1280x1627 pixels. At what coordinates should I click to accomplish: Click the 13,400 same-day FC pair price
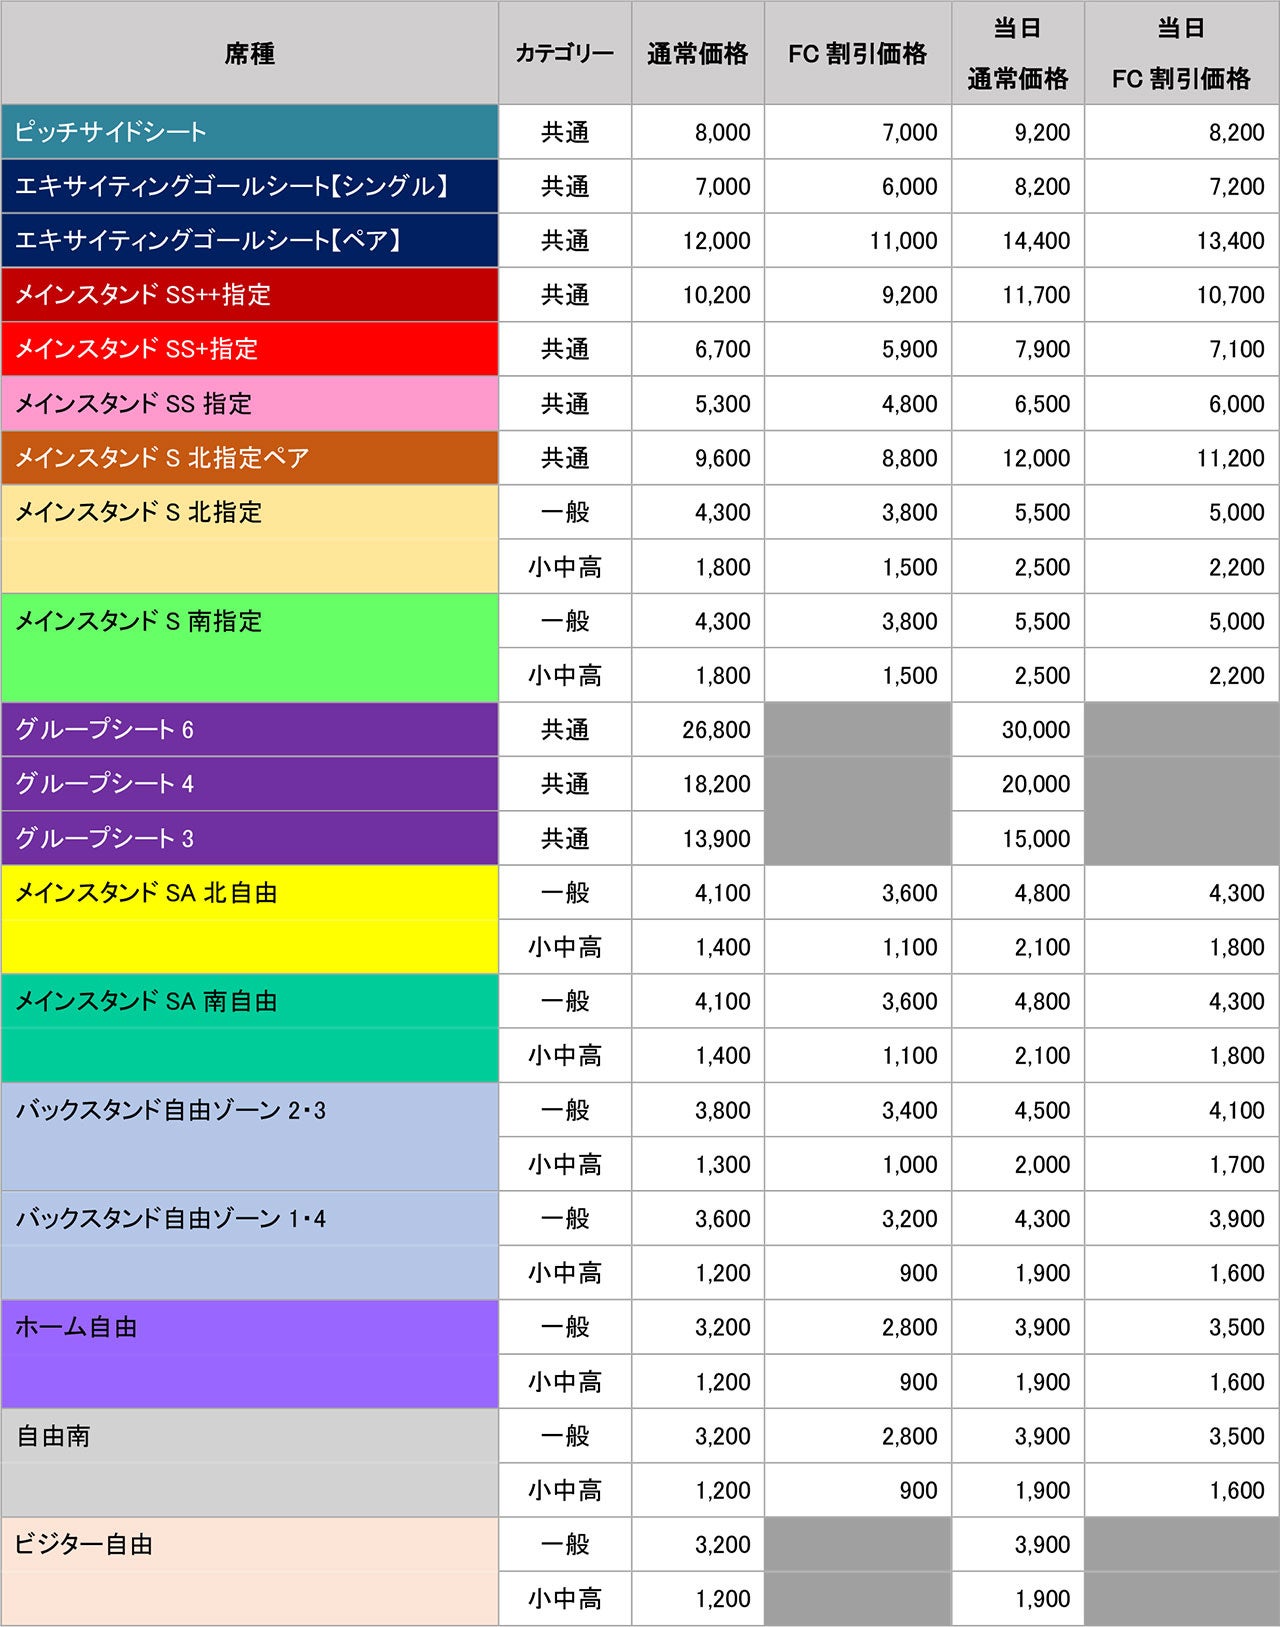coord(1182,240)
